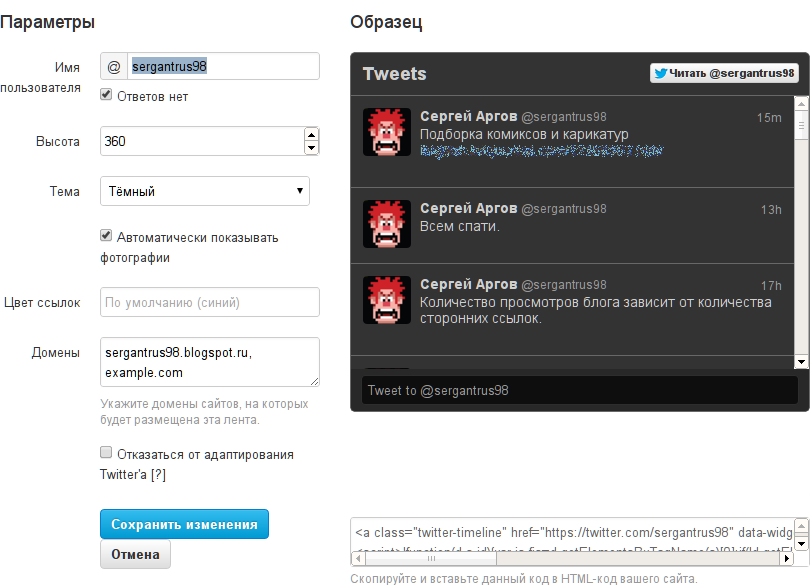Click 'Tweet to @sergantrus98' input box
This screenshot has width=812, height=587.
[580, 390]
